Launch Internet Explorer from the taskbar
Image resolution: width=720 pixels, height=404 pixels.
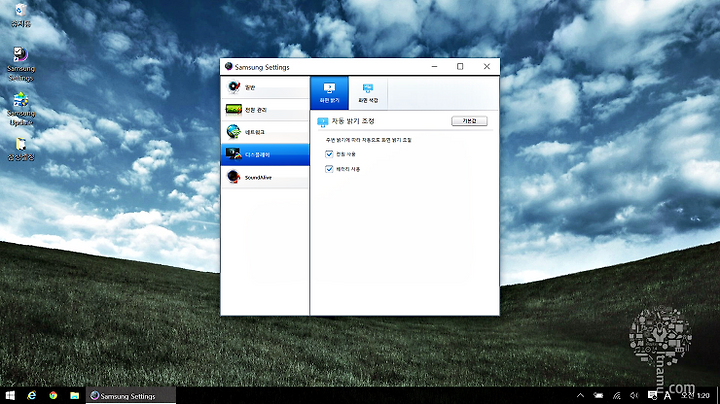tap(32, 395)
